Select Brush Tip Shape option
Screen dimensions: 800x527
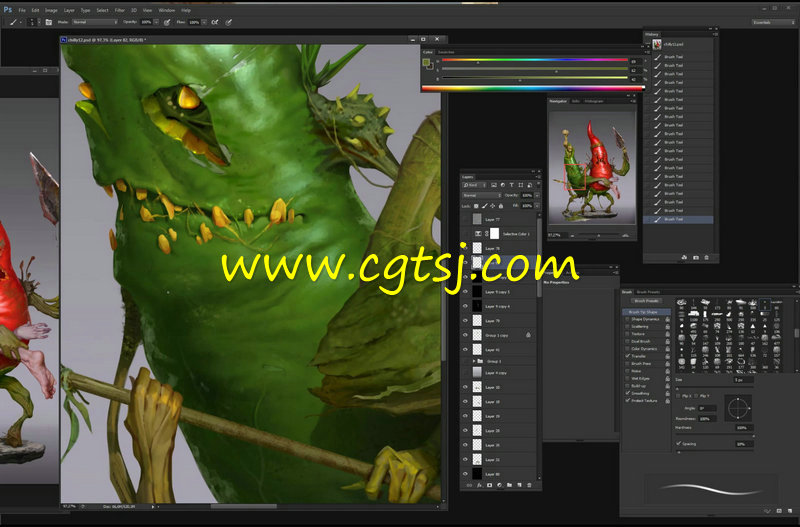coord(647,312)
